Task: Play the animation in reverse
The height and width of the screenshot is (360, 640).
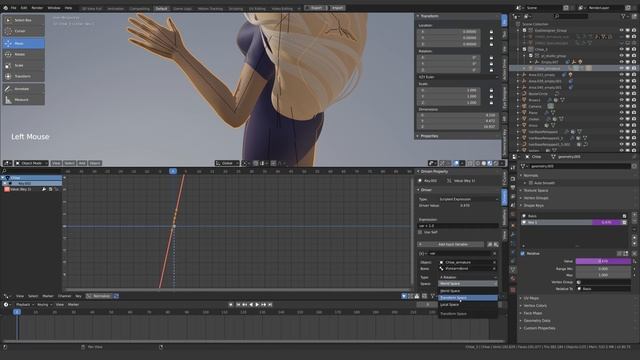Action: coord(251,304)
